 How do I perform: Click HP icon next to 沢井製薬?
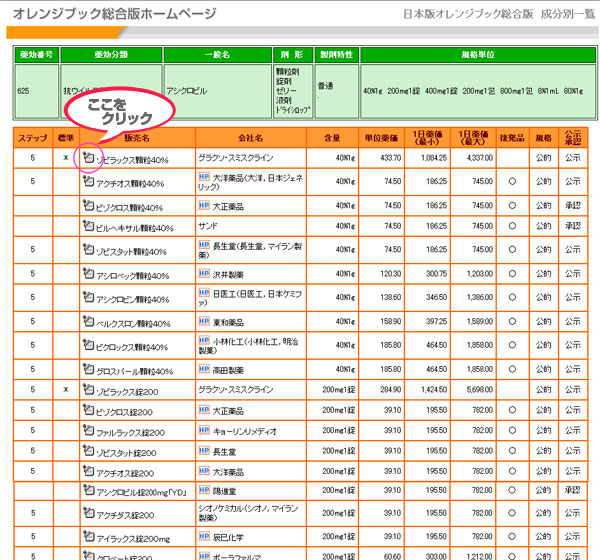[x=204, y=273]
